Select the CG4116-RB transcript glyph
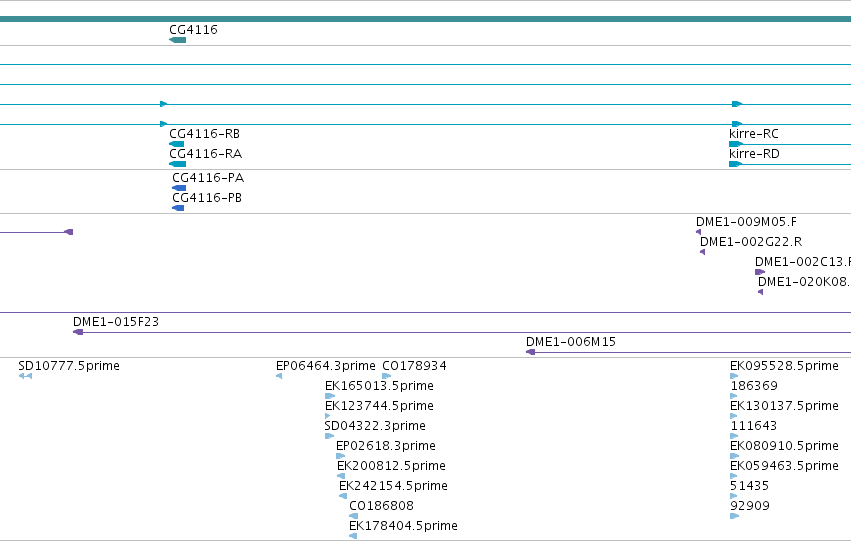This screenshot has height=541, width=851. click(176, 144)
